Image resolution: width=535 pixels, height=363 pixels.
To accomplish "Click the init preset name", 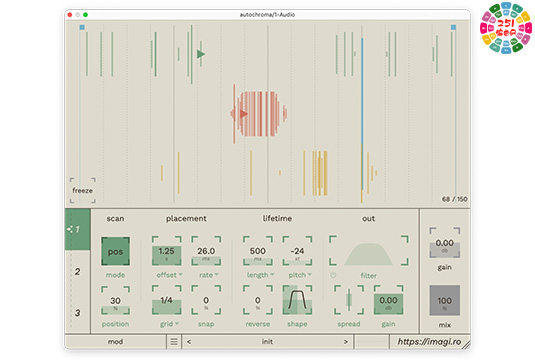I will point(267,342).
